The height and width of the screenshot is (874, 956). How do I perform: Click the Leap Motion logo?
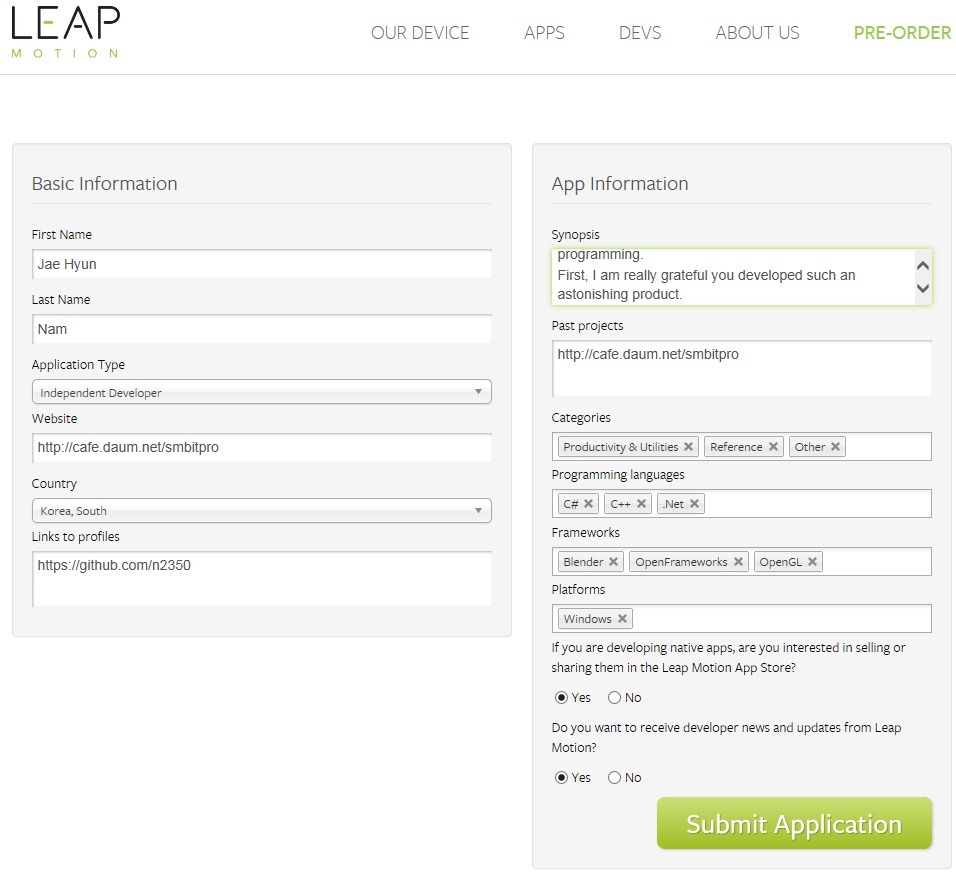(x=66, y=31)
